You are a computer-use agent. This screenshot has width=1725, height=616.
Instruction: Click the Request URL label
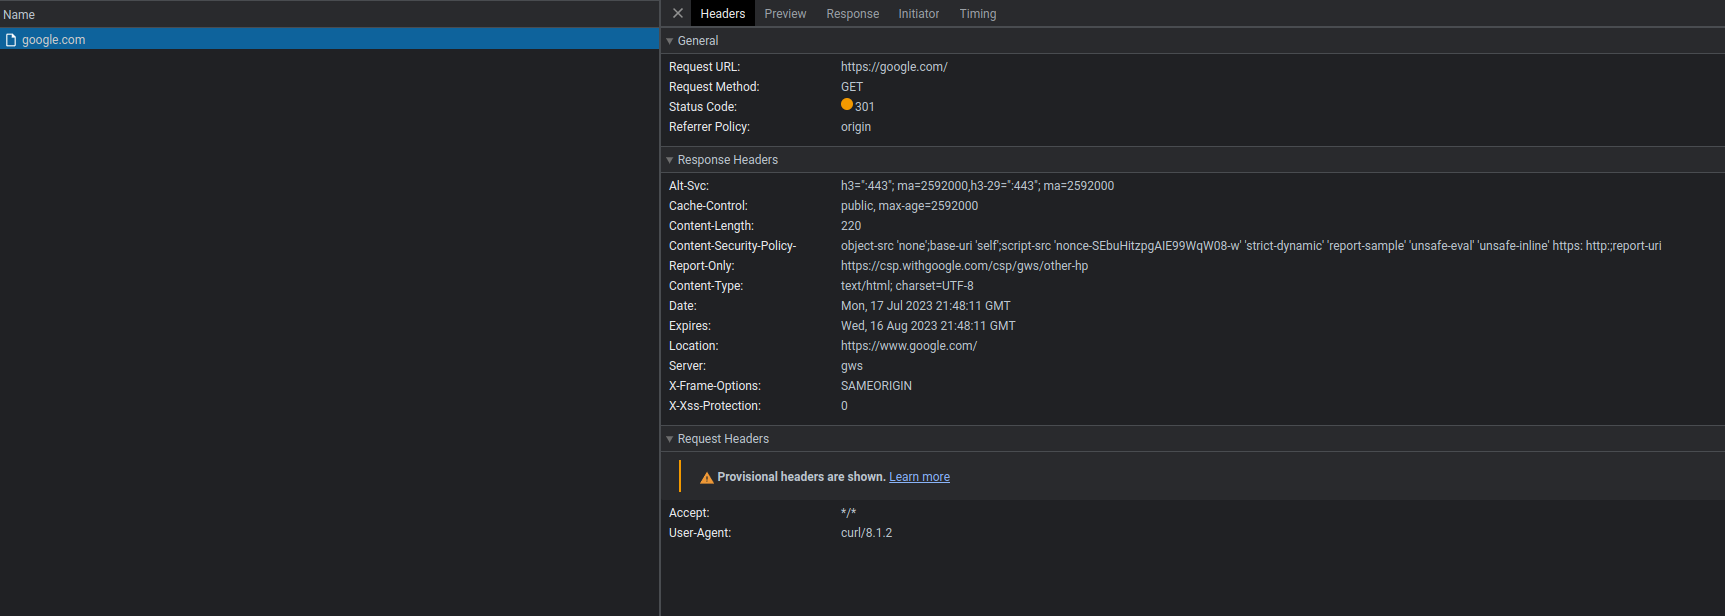(x=705, y=67)
